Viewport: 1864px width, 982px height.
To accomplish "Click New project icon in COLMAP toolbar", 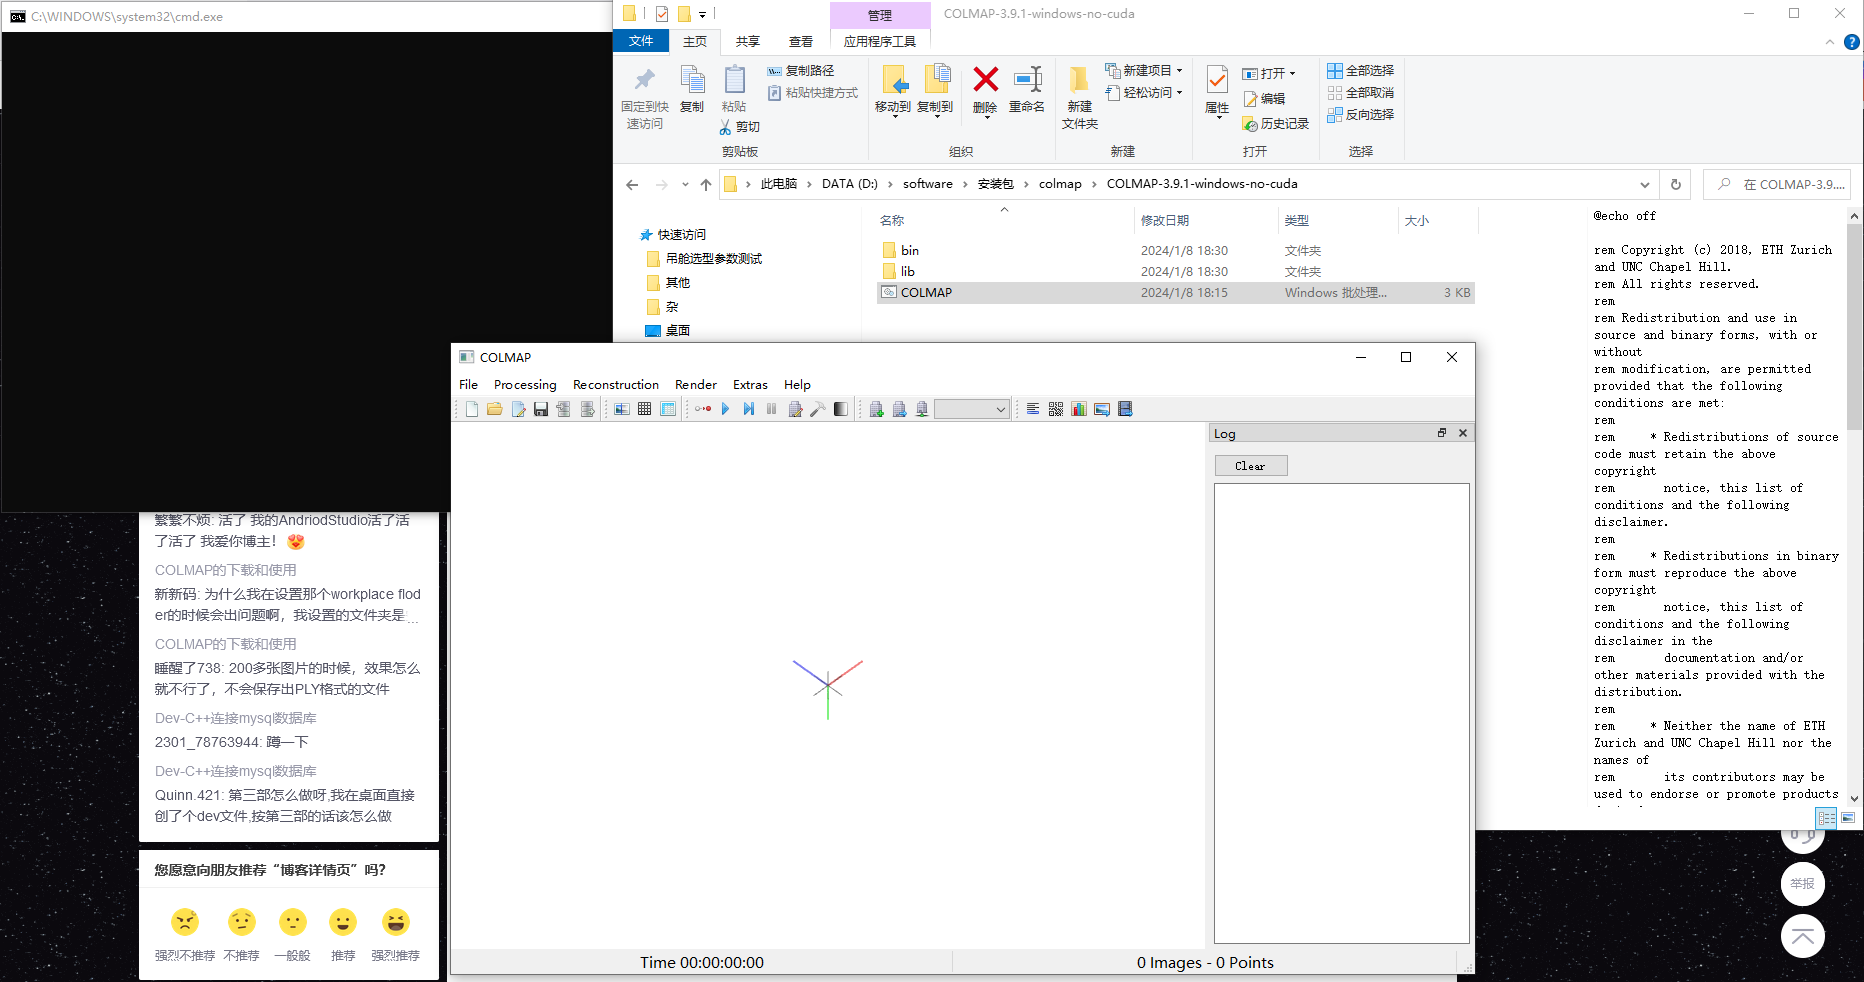I will coord(472,409).
